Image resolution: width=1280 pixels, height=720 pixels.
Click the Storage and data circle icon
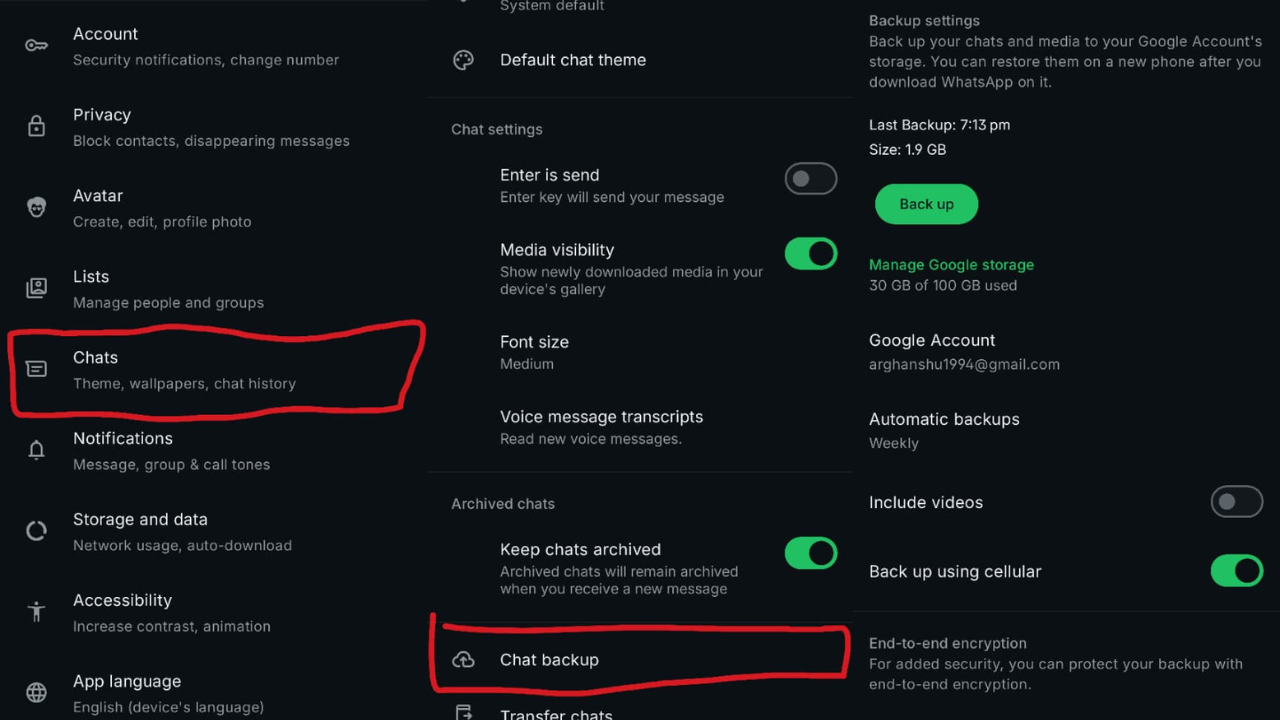(x=36, y=531)
